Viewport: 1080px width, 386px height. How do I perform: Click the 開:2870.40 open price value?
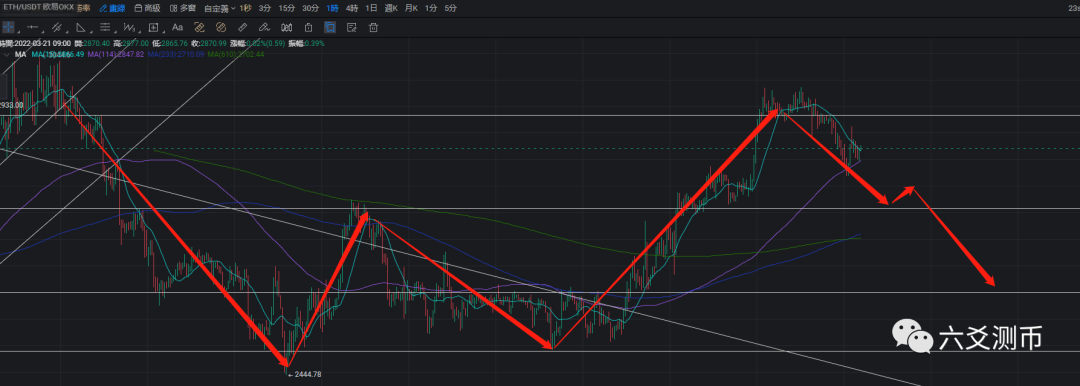[x=92, y=43]
